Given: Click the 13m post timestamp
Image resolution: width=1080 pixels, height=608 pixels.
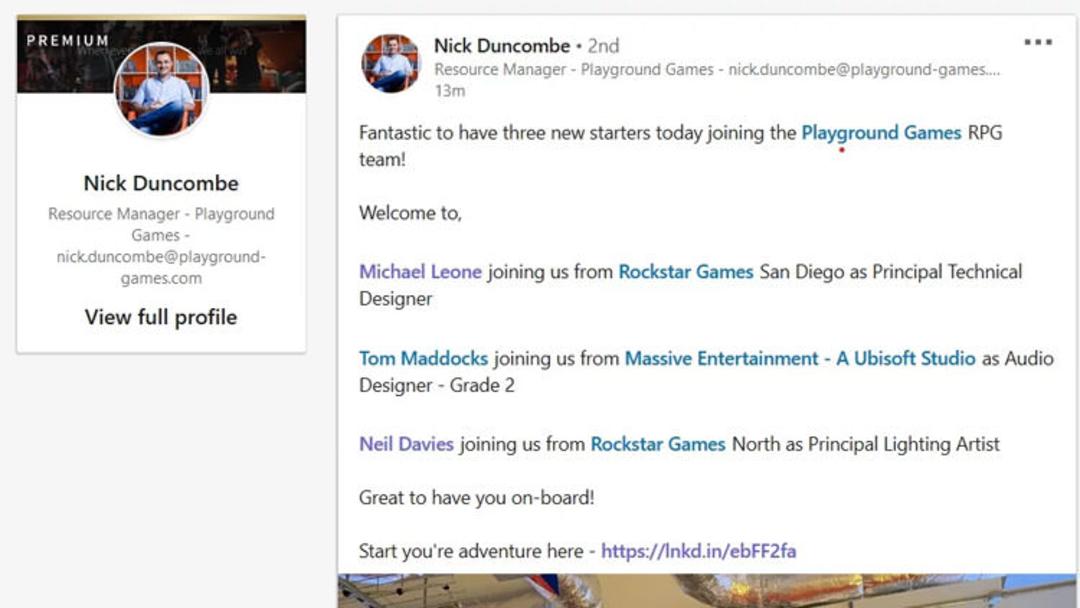Looking at the screenshot, I should [x=449, y=91].
